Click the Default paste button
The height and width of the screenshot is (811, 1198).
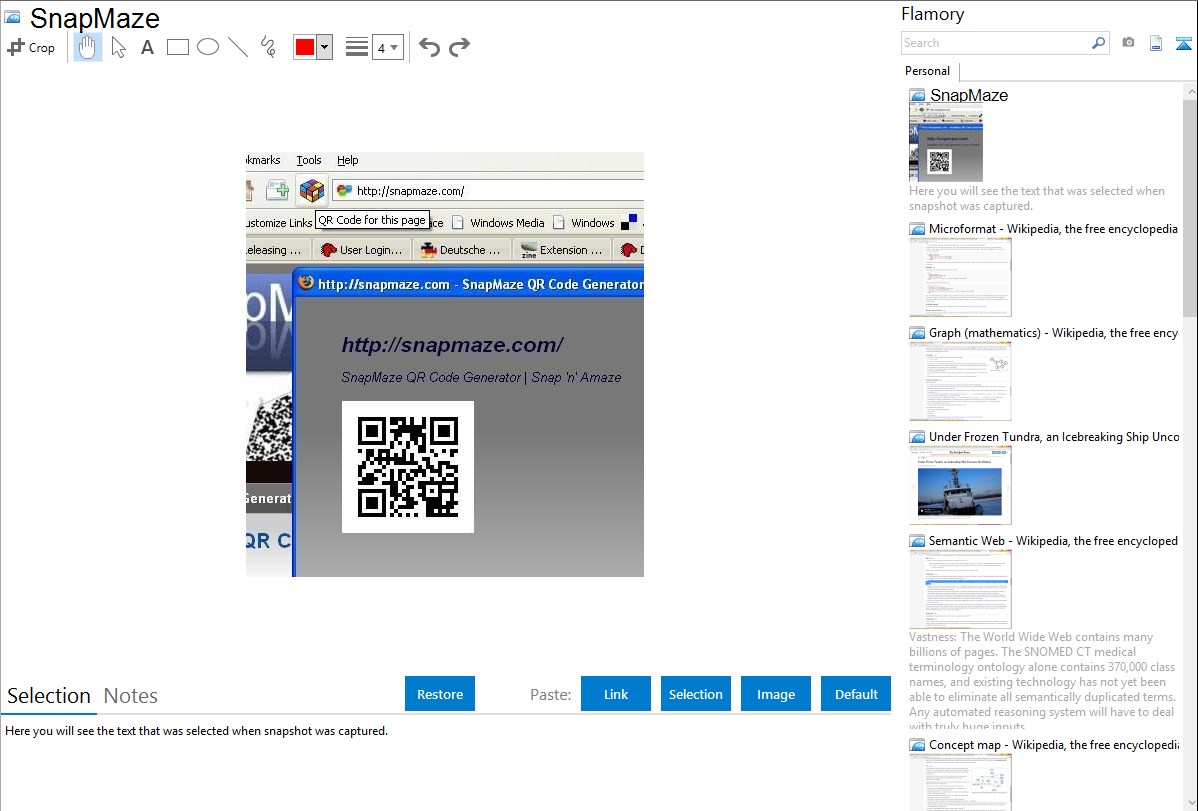click(856, 694)
